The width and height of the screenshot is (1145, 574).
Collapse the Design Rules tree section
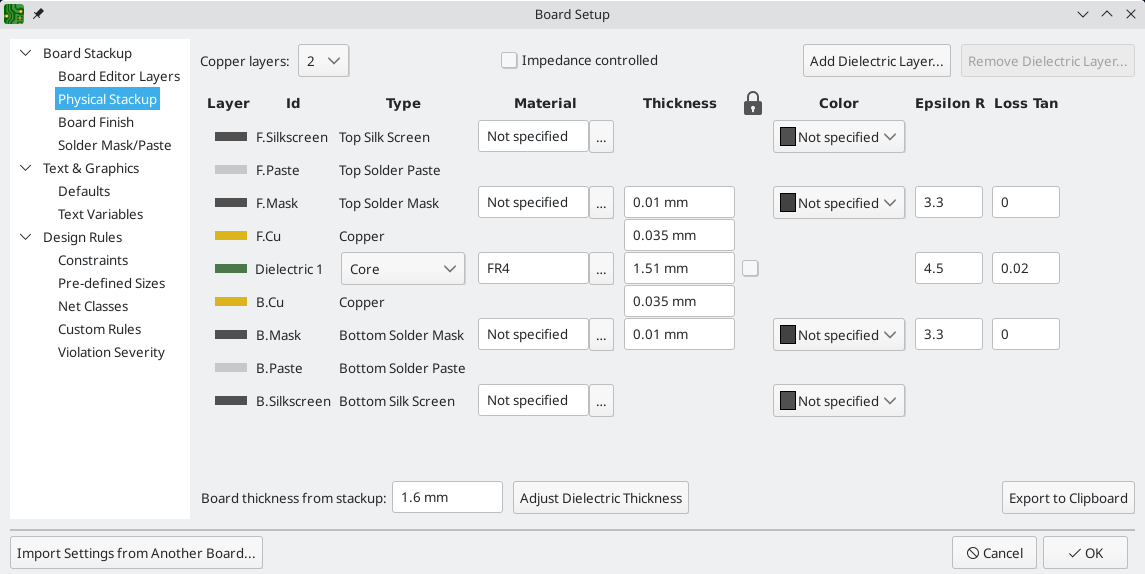(x=26, y=238)
